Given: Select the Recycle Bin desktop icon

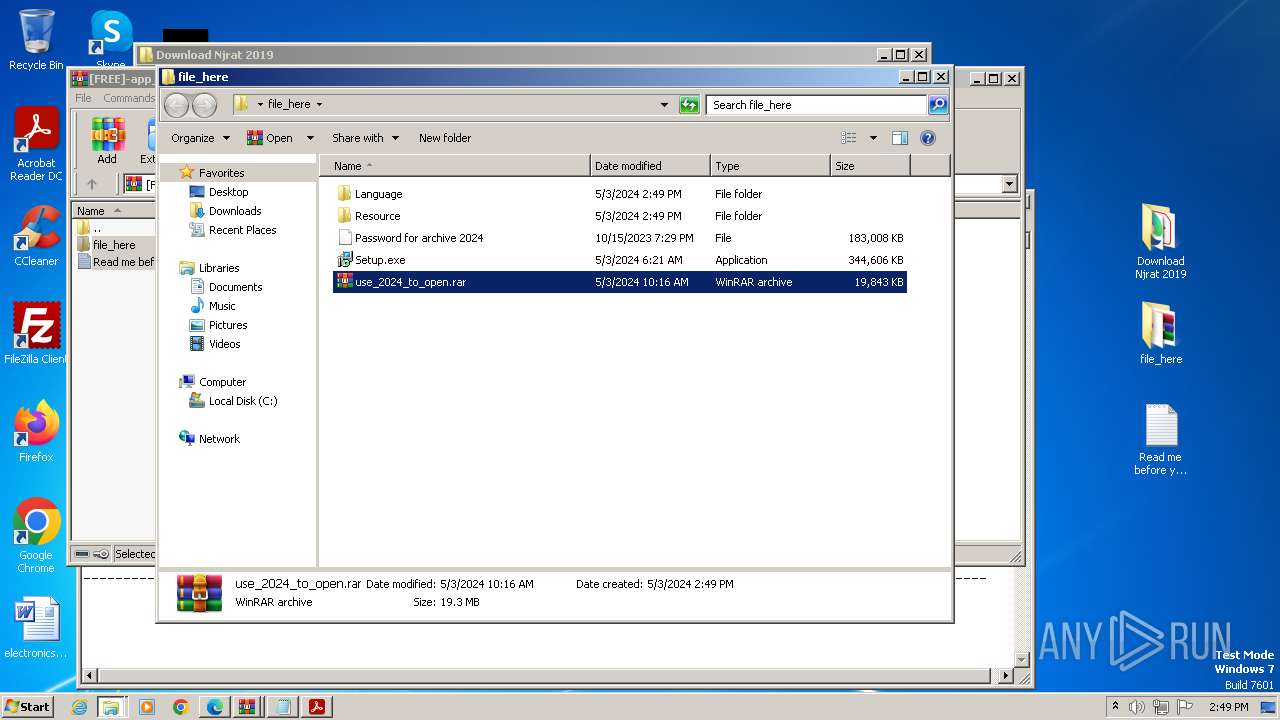Looking at the screenshot, I should (36, 40).
